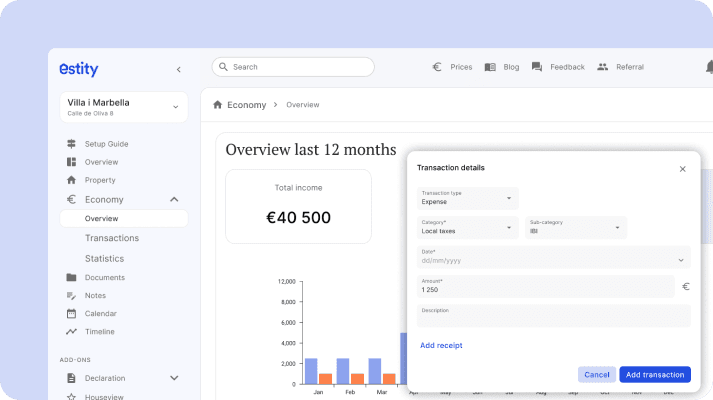Click the home icon in breadcrumb
This screenshot has height=400, width=713.
218,105
